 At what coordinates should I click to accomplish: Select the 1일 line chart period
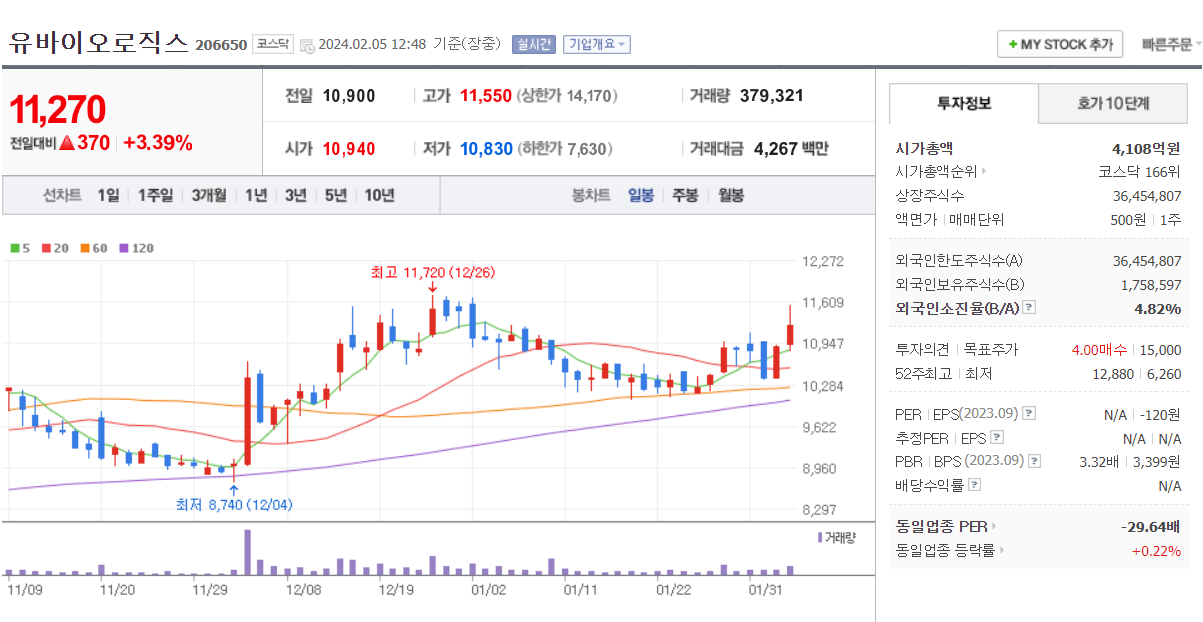108,195
